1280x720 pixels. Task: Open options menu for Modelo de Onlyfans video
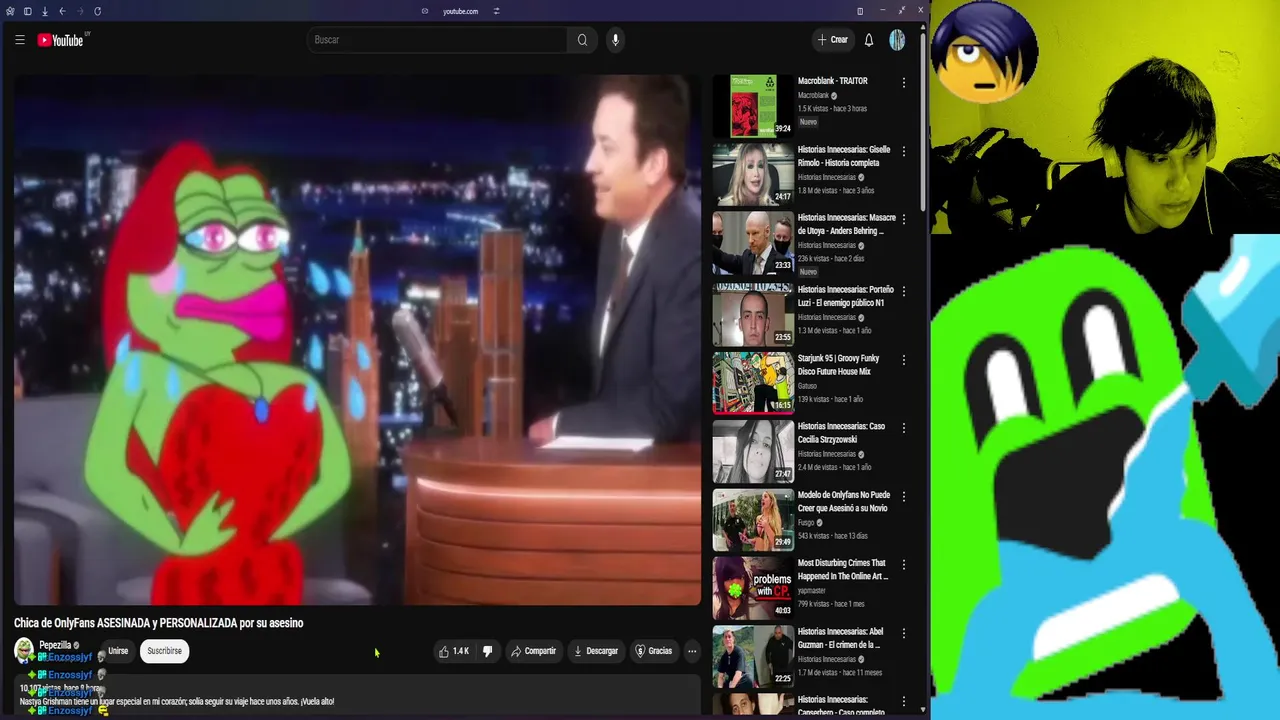[904, 496]
